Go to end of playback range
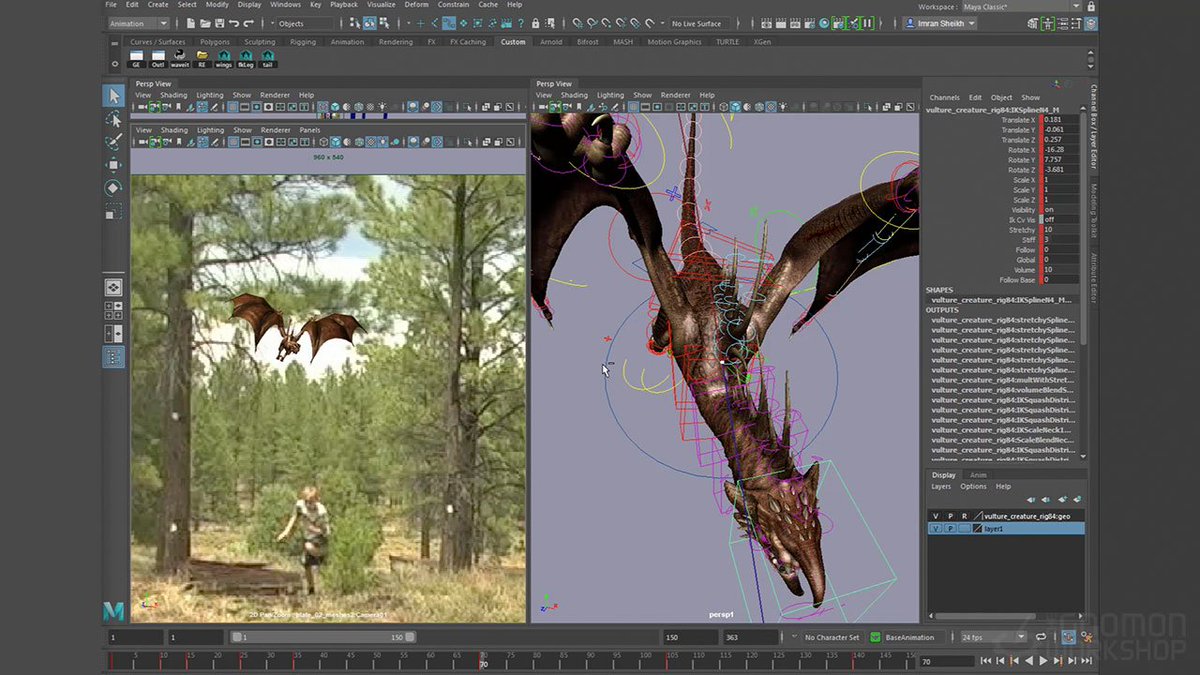Viewport: 1200px width, 675px height. point(1085,660)
